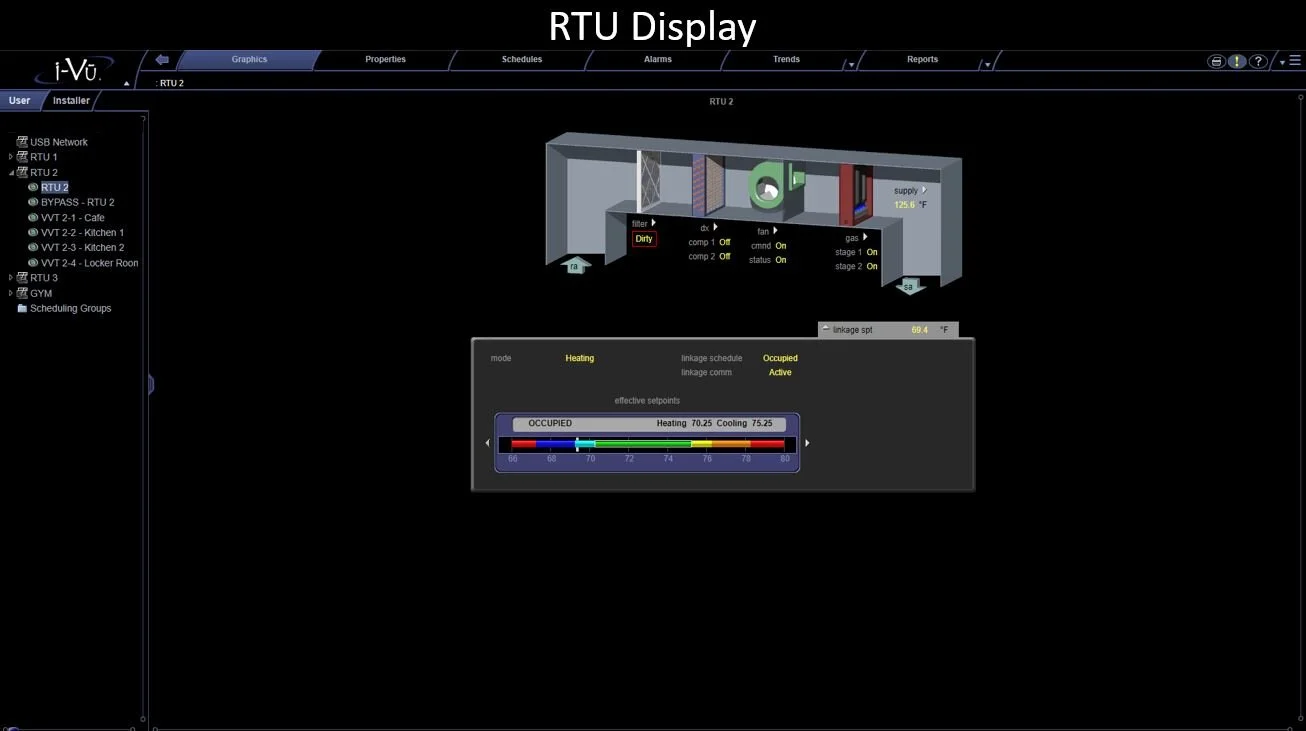
Task: Select VVT 2-1 - Cafe zone
Action: coord(73,217)
